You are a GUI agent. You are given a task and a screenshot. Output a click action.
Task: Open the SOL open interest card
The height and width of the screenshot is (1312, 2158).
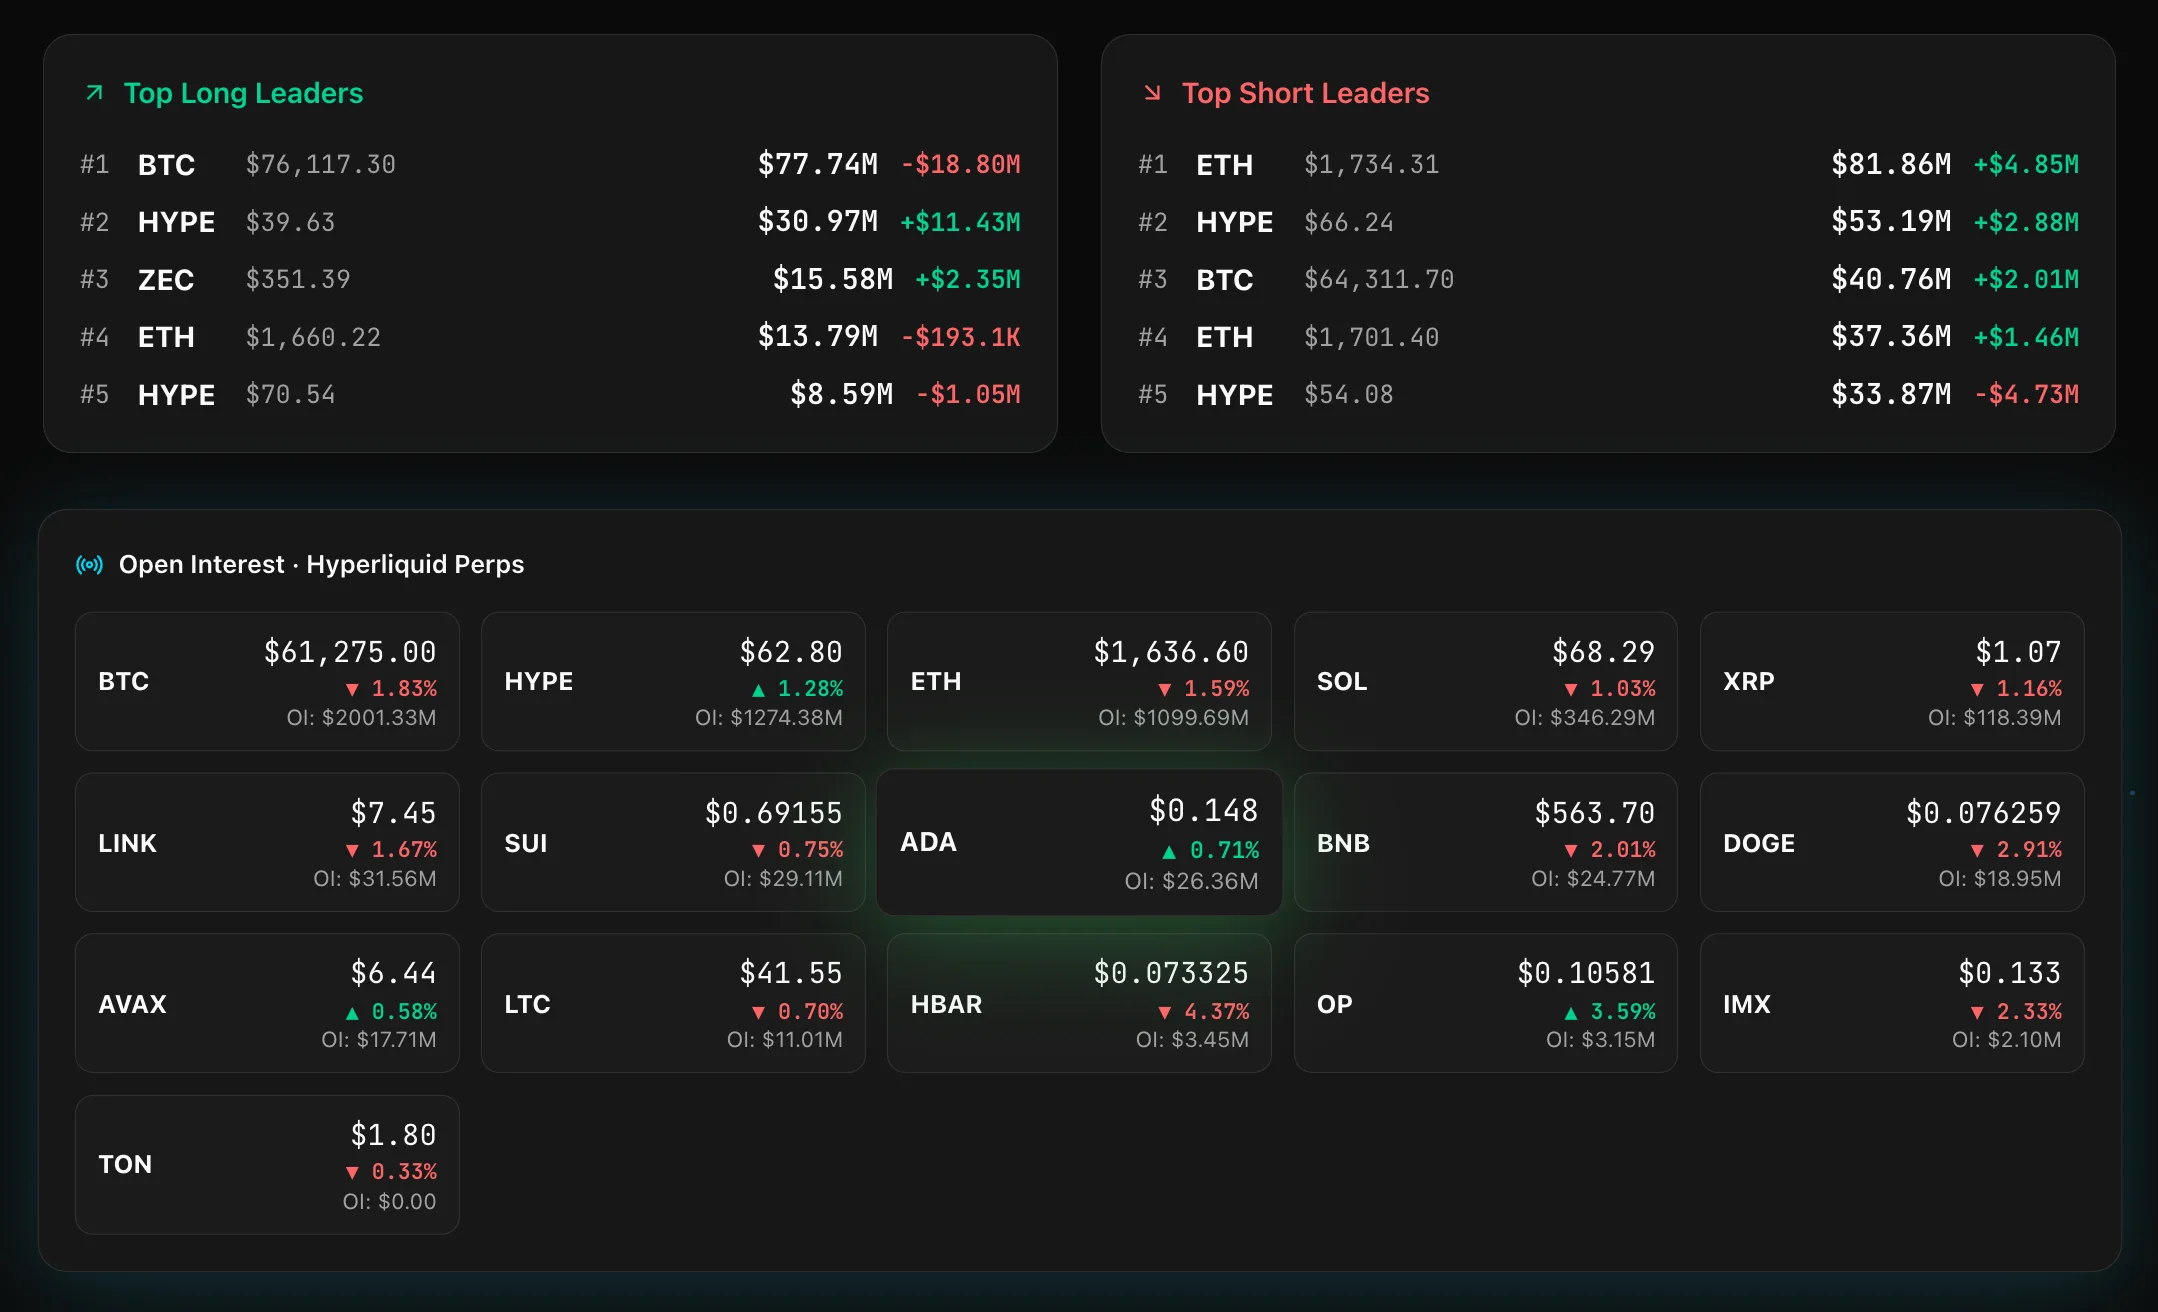click(1486, 682)
